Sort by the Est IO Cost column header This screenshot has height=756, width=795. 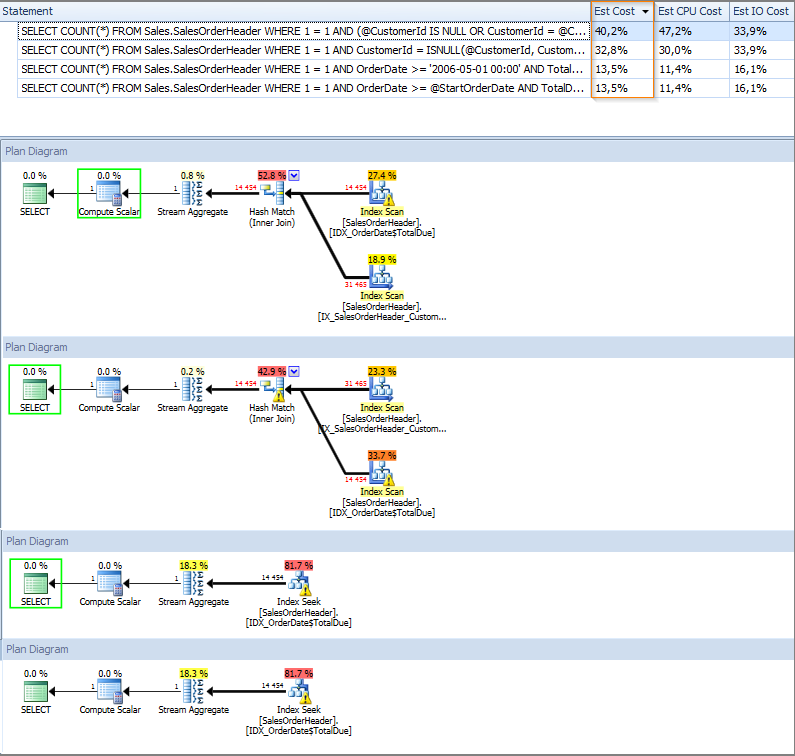[x=762, y=11]
